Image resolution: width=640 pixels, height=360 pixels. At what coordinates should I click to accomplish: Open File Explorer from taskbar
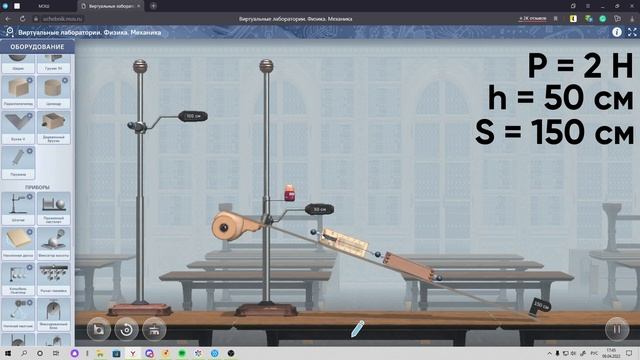tap(100, 353)
